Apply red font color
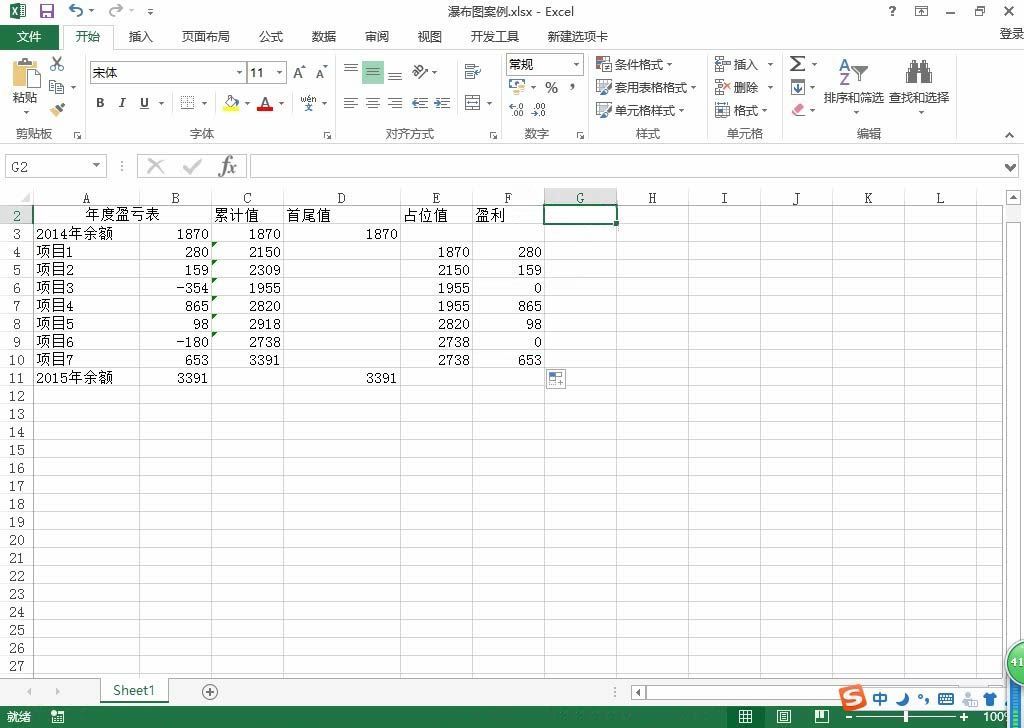1024x728 pixels. click(264, 103)
